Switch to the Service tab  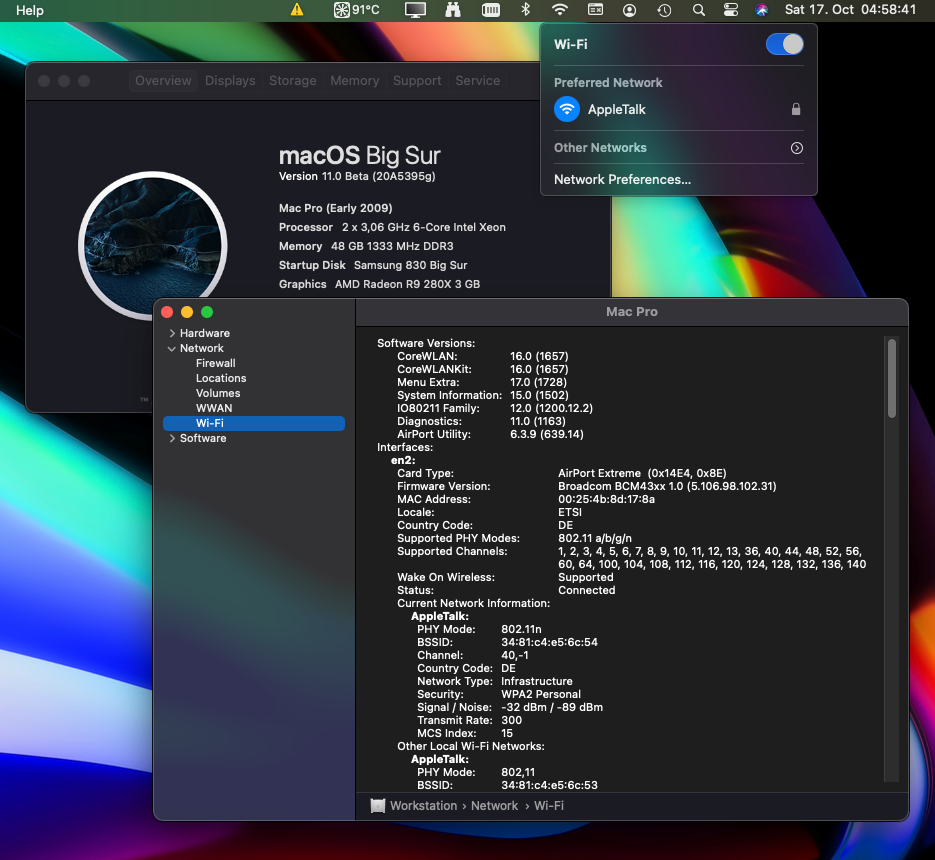point(478,81)
